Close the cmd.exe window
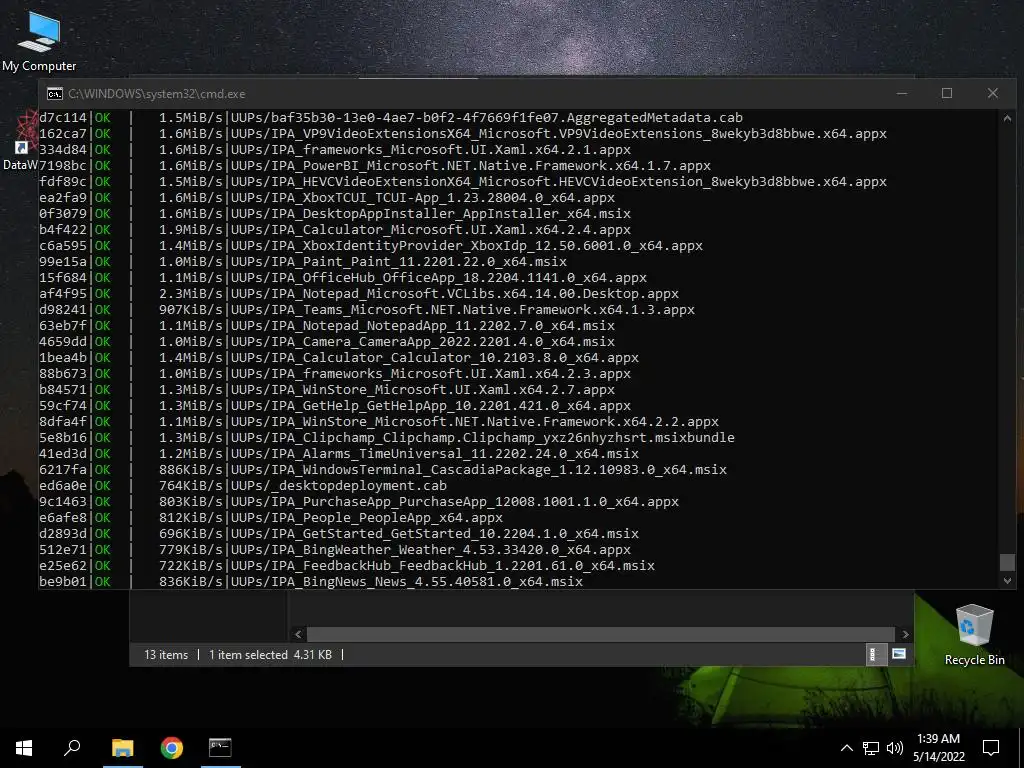 click(993, 93)
